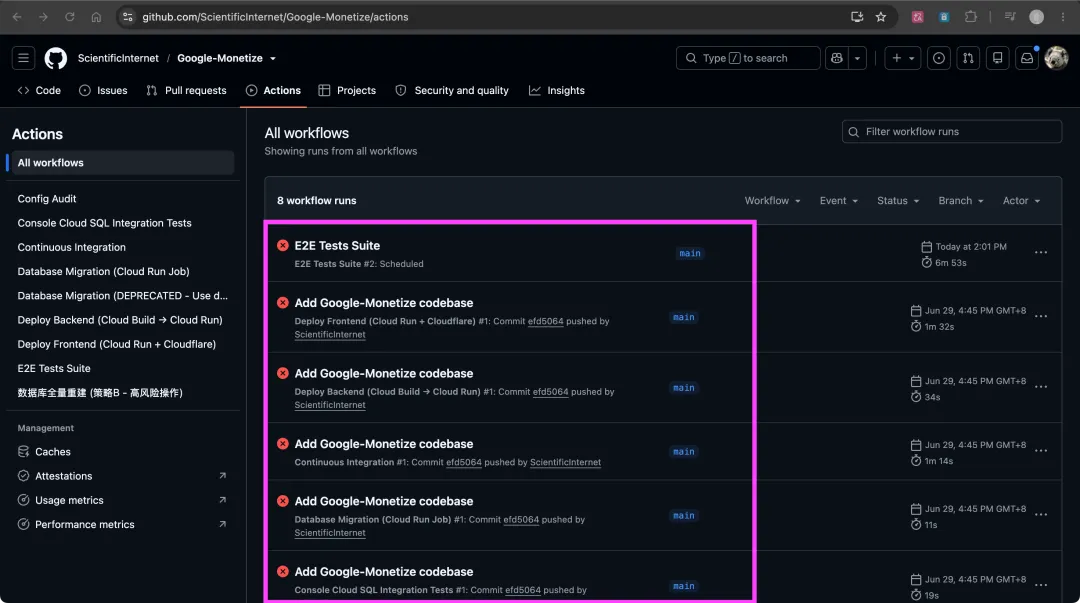The image size is (1080, 603).
Task: Reload page with browser refresh button
Action: 70,17
